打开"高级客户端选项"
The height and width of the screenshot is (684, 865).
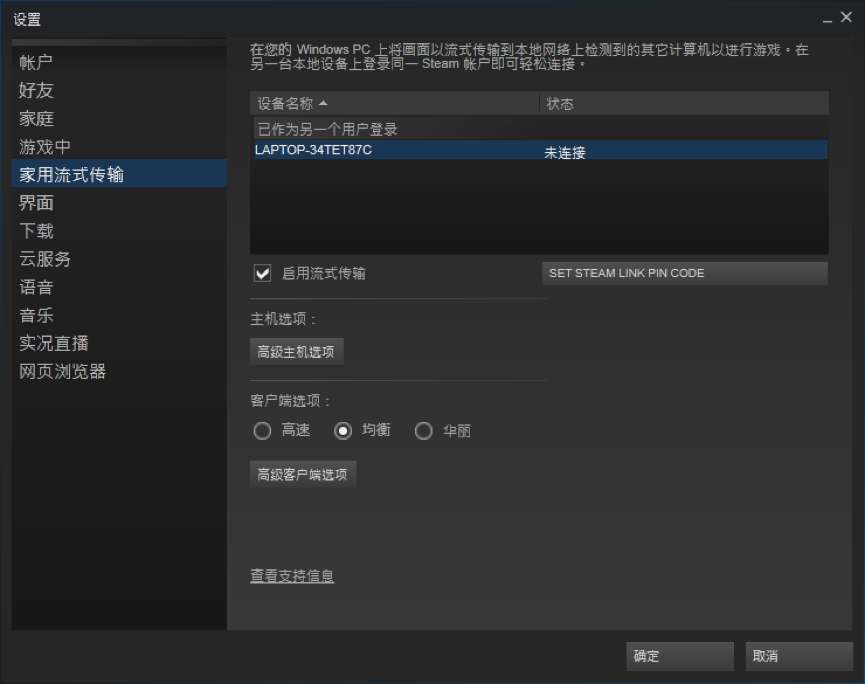click(302, 474)
